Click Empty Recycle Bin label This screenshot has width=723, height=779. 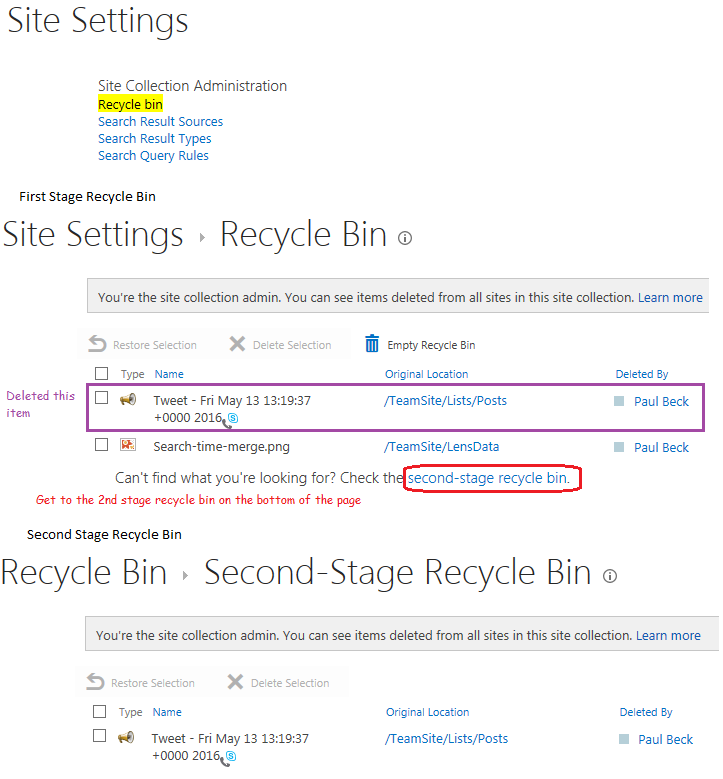(431, 345)
